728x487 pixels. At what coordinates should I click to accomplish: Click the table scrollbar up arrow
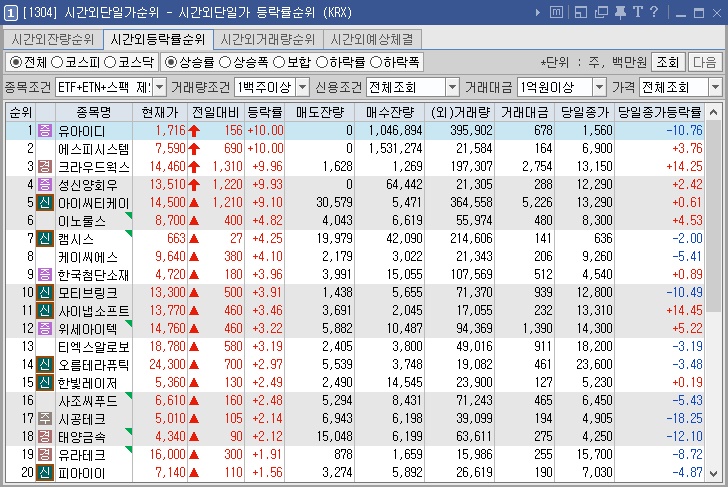pos(714,112)
